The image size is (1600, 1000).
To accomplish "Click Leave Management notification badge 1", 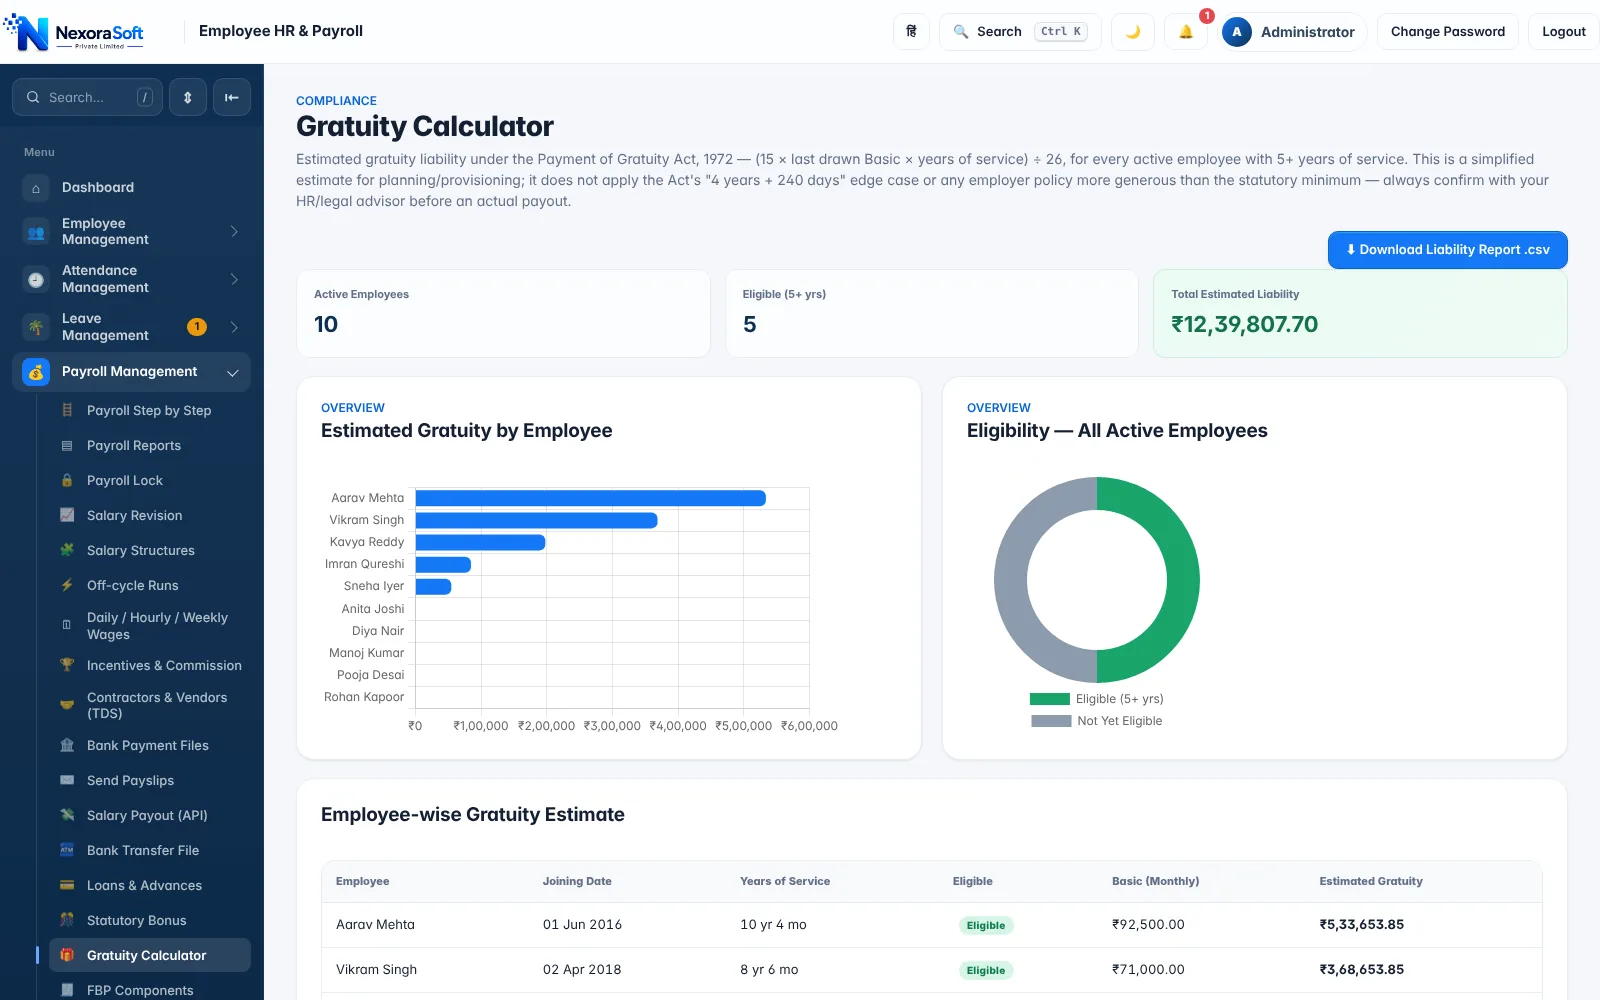I will [197, 327].
